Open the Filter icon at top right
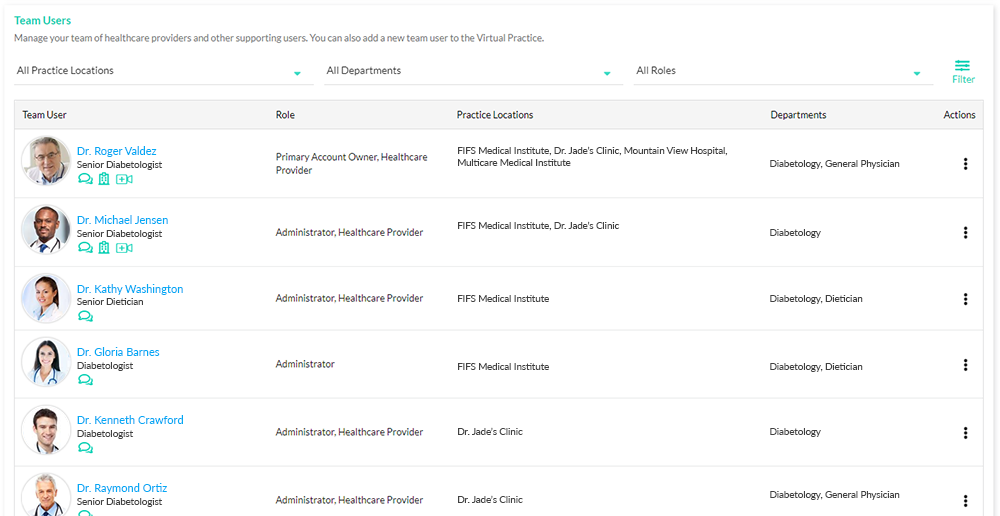The height and width of the screenshot is (516, 1000). (963, 71)
